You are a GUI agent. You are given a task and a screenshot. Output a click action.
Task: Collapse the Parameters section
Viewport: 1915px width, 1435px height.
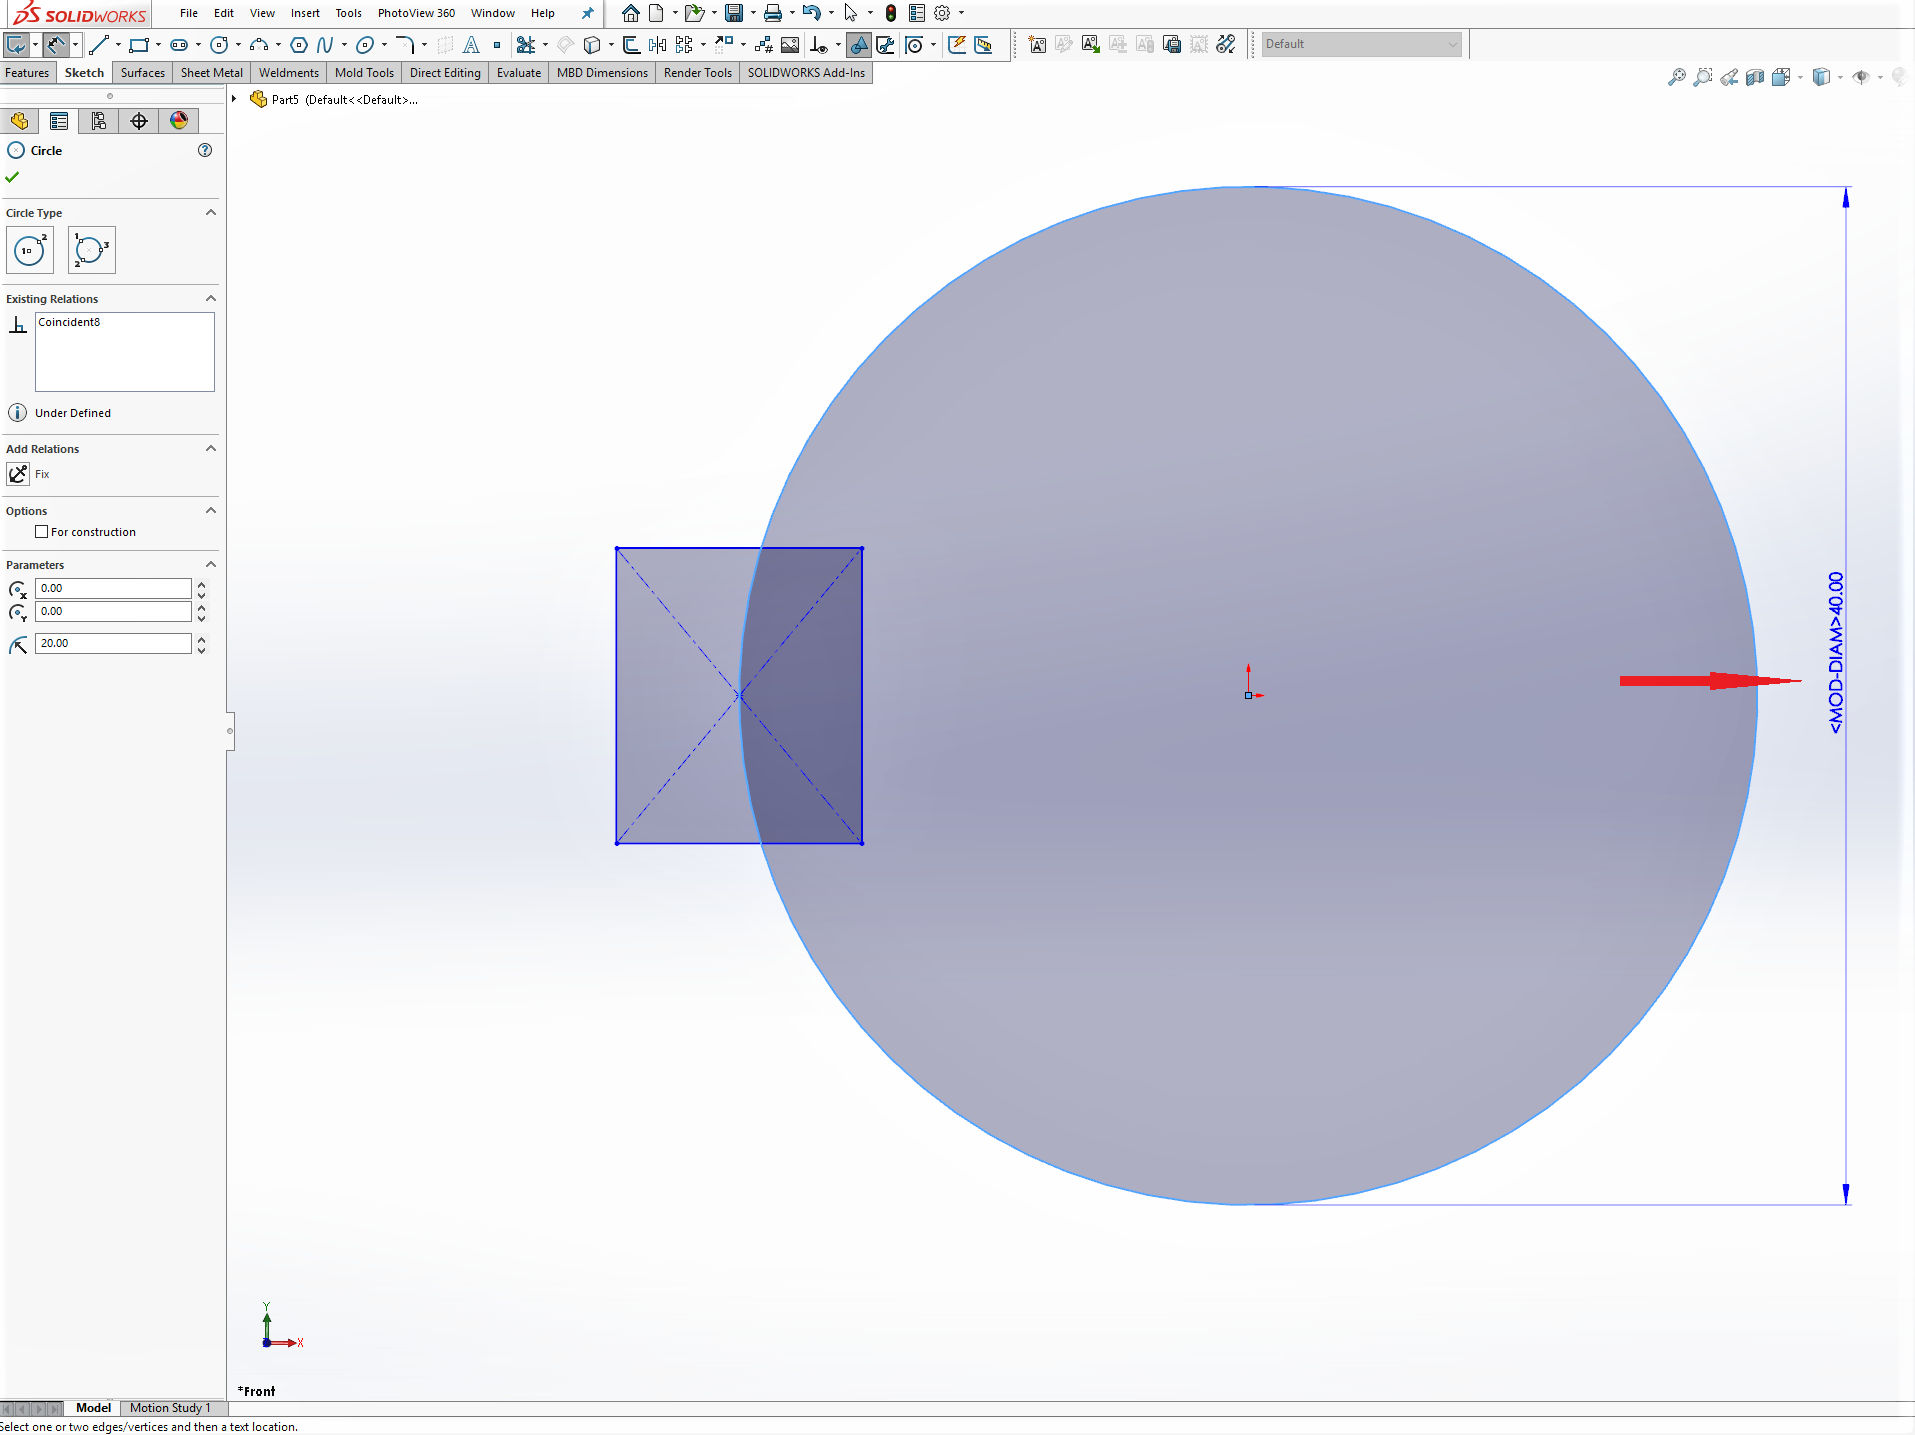coord(211,564)
